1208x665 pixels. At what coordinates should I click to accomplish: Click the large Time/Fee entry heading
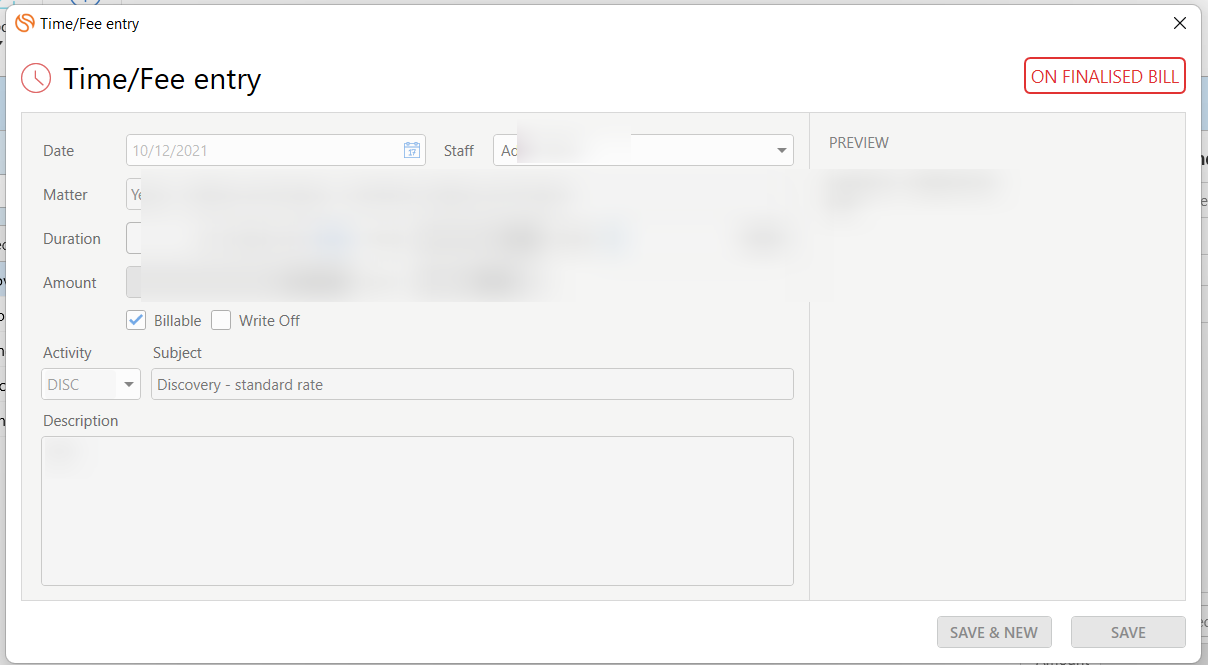tap(162, 79)
